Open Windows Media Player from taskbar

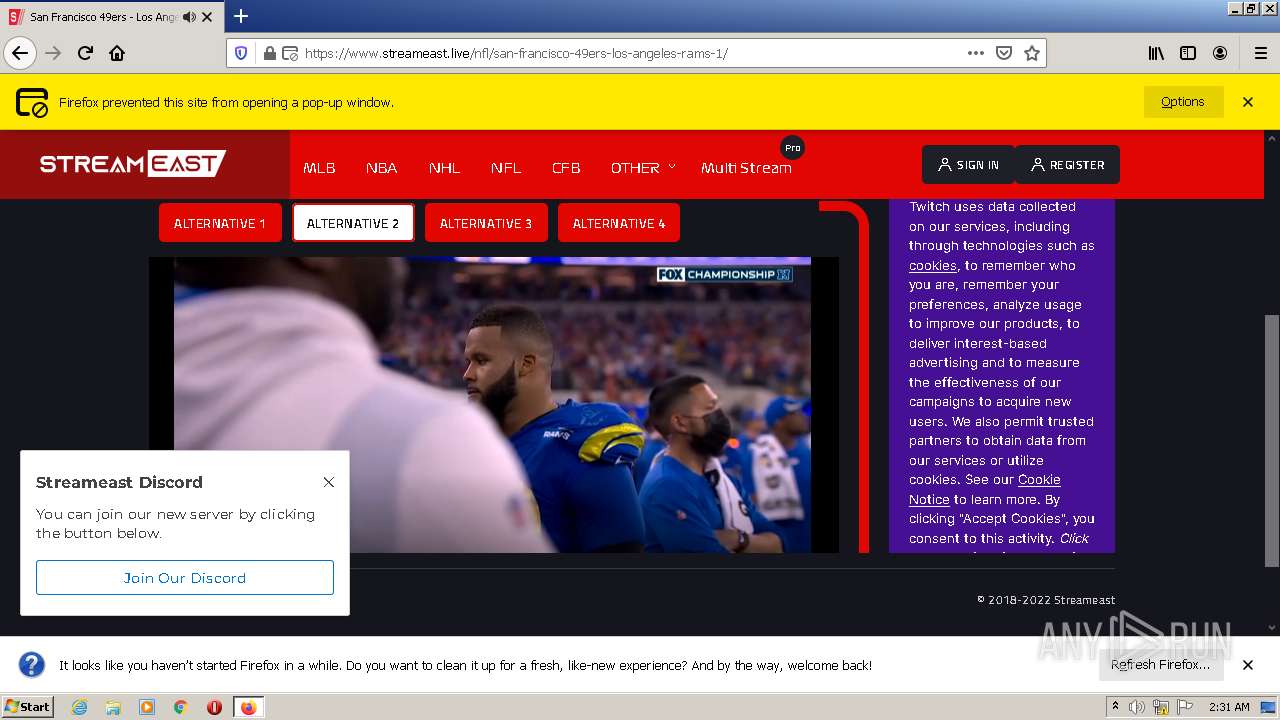147,707
